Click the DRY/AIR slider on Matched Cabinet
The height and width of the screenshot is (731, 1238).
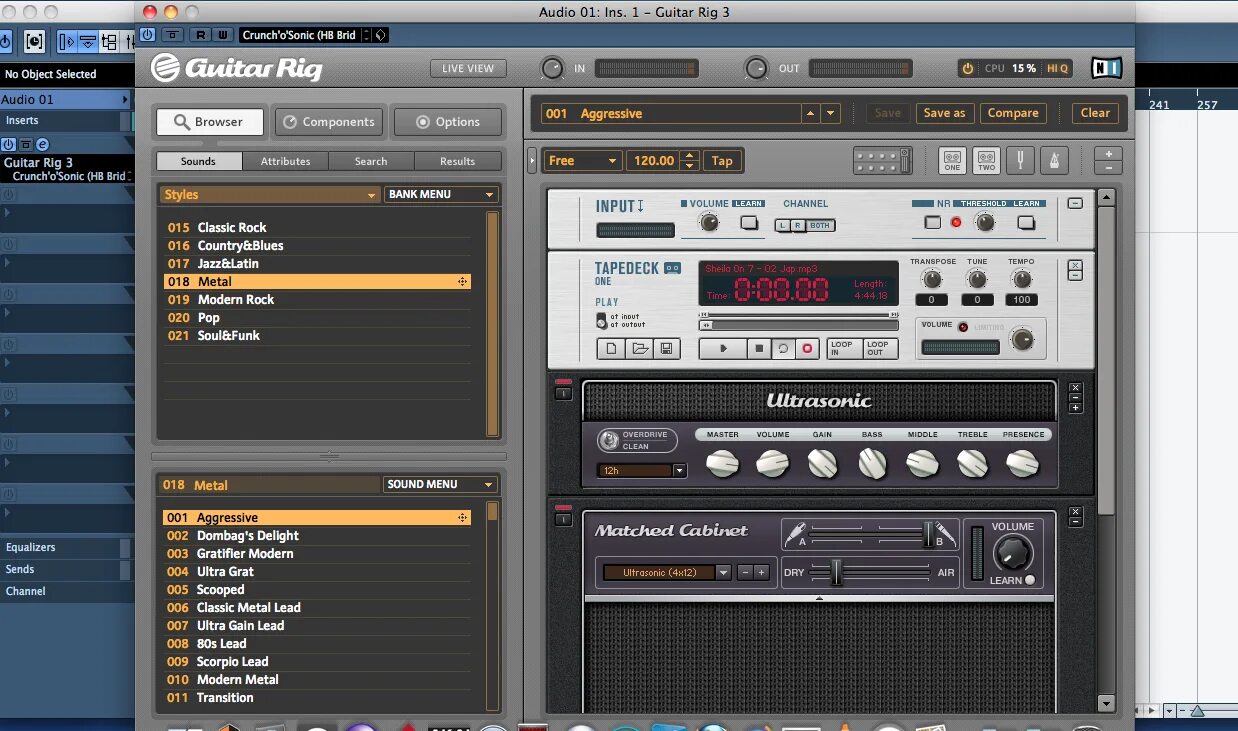[x=870, y=572]
